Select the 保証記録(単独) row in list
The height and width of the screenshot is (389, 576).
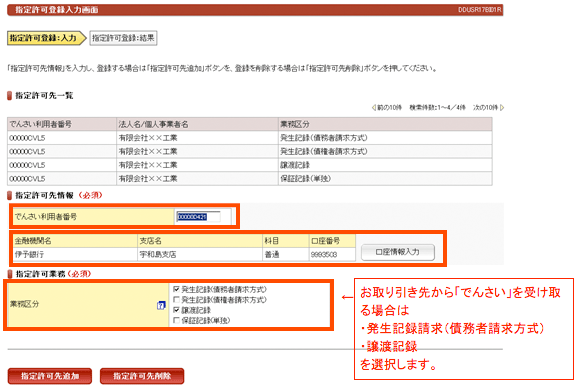coord(250,179)
